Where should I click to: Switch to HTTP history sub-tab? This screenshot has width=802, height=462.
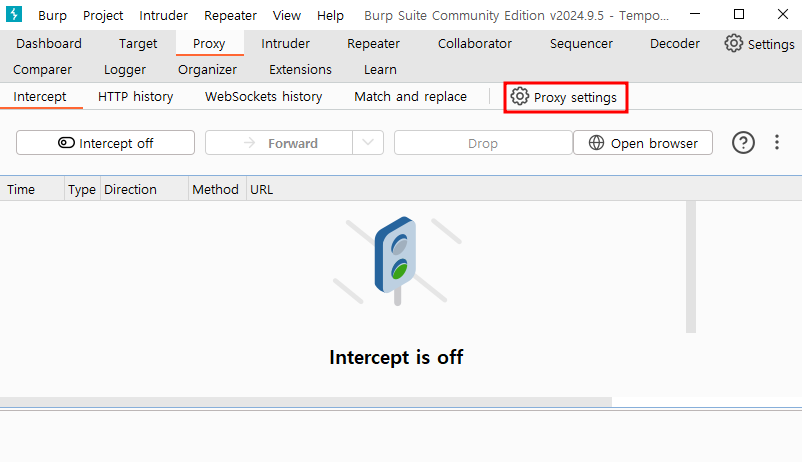pyautogui.click(x=136, y=96)
